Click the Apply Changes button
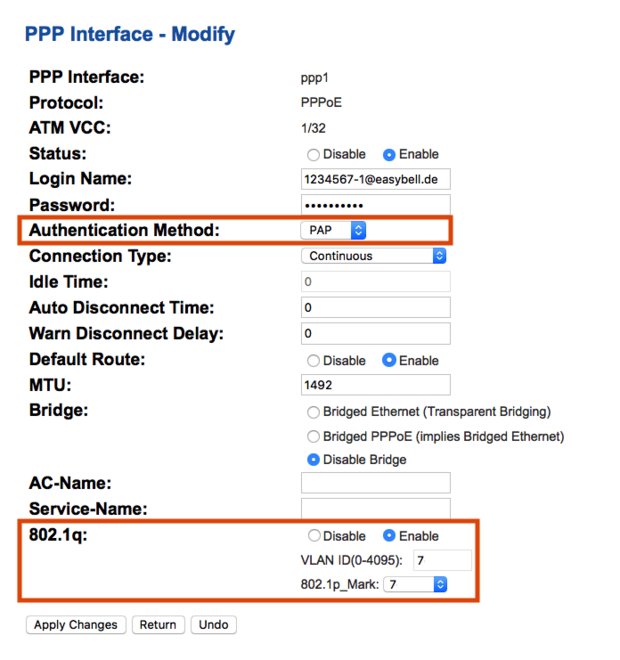This screenshot has height=660, width=620. 76,625
